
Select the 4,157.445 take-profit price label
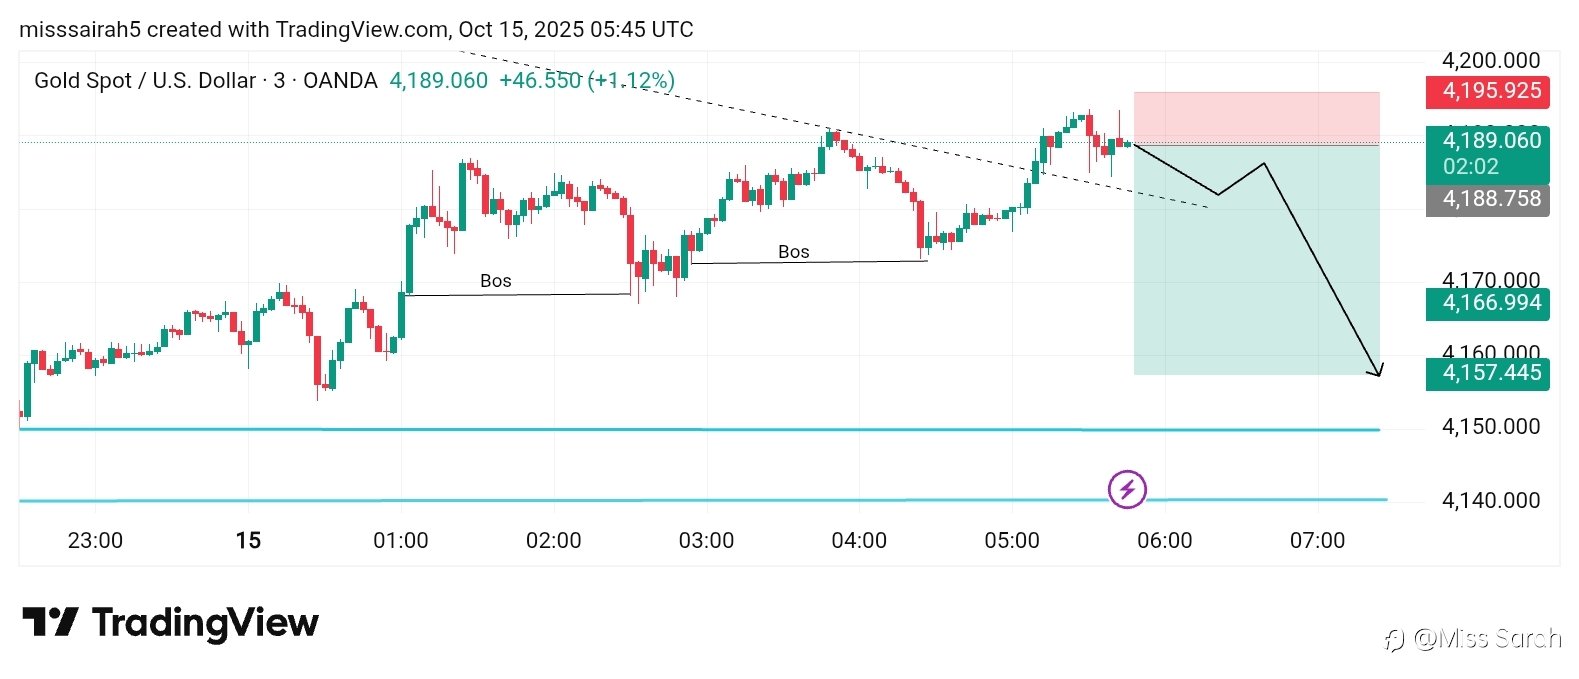[1487, 373]
